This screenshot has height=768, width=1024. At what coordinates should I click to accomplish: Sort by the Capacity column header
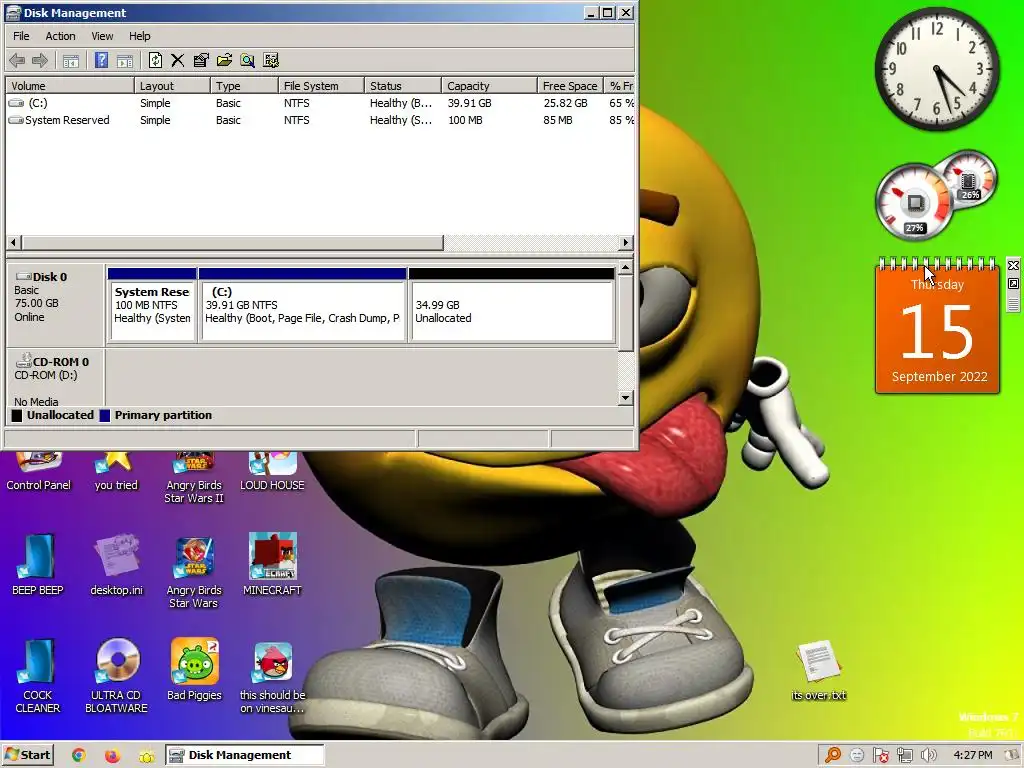(x=489, y=86)
